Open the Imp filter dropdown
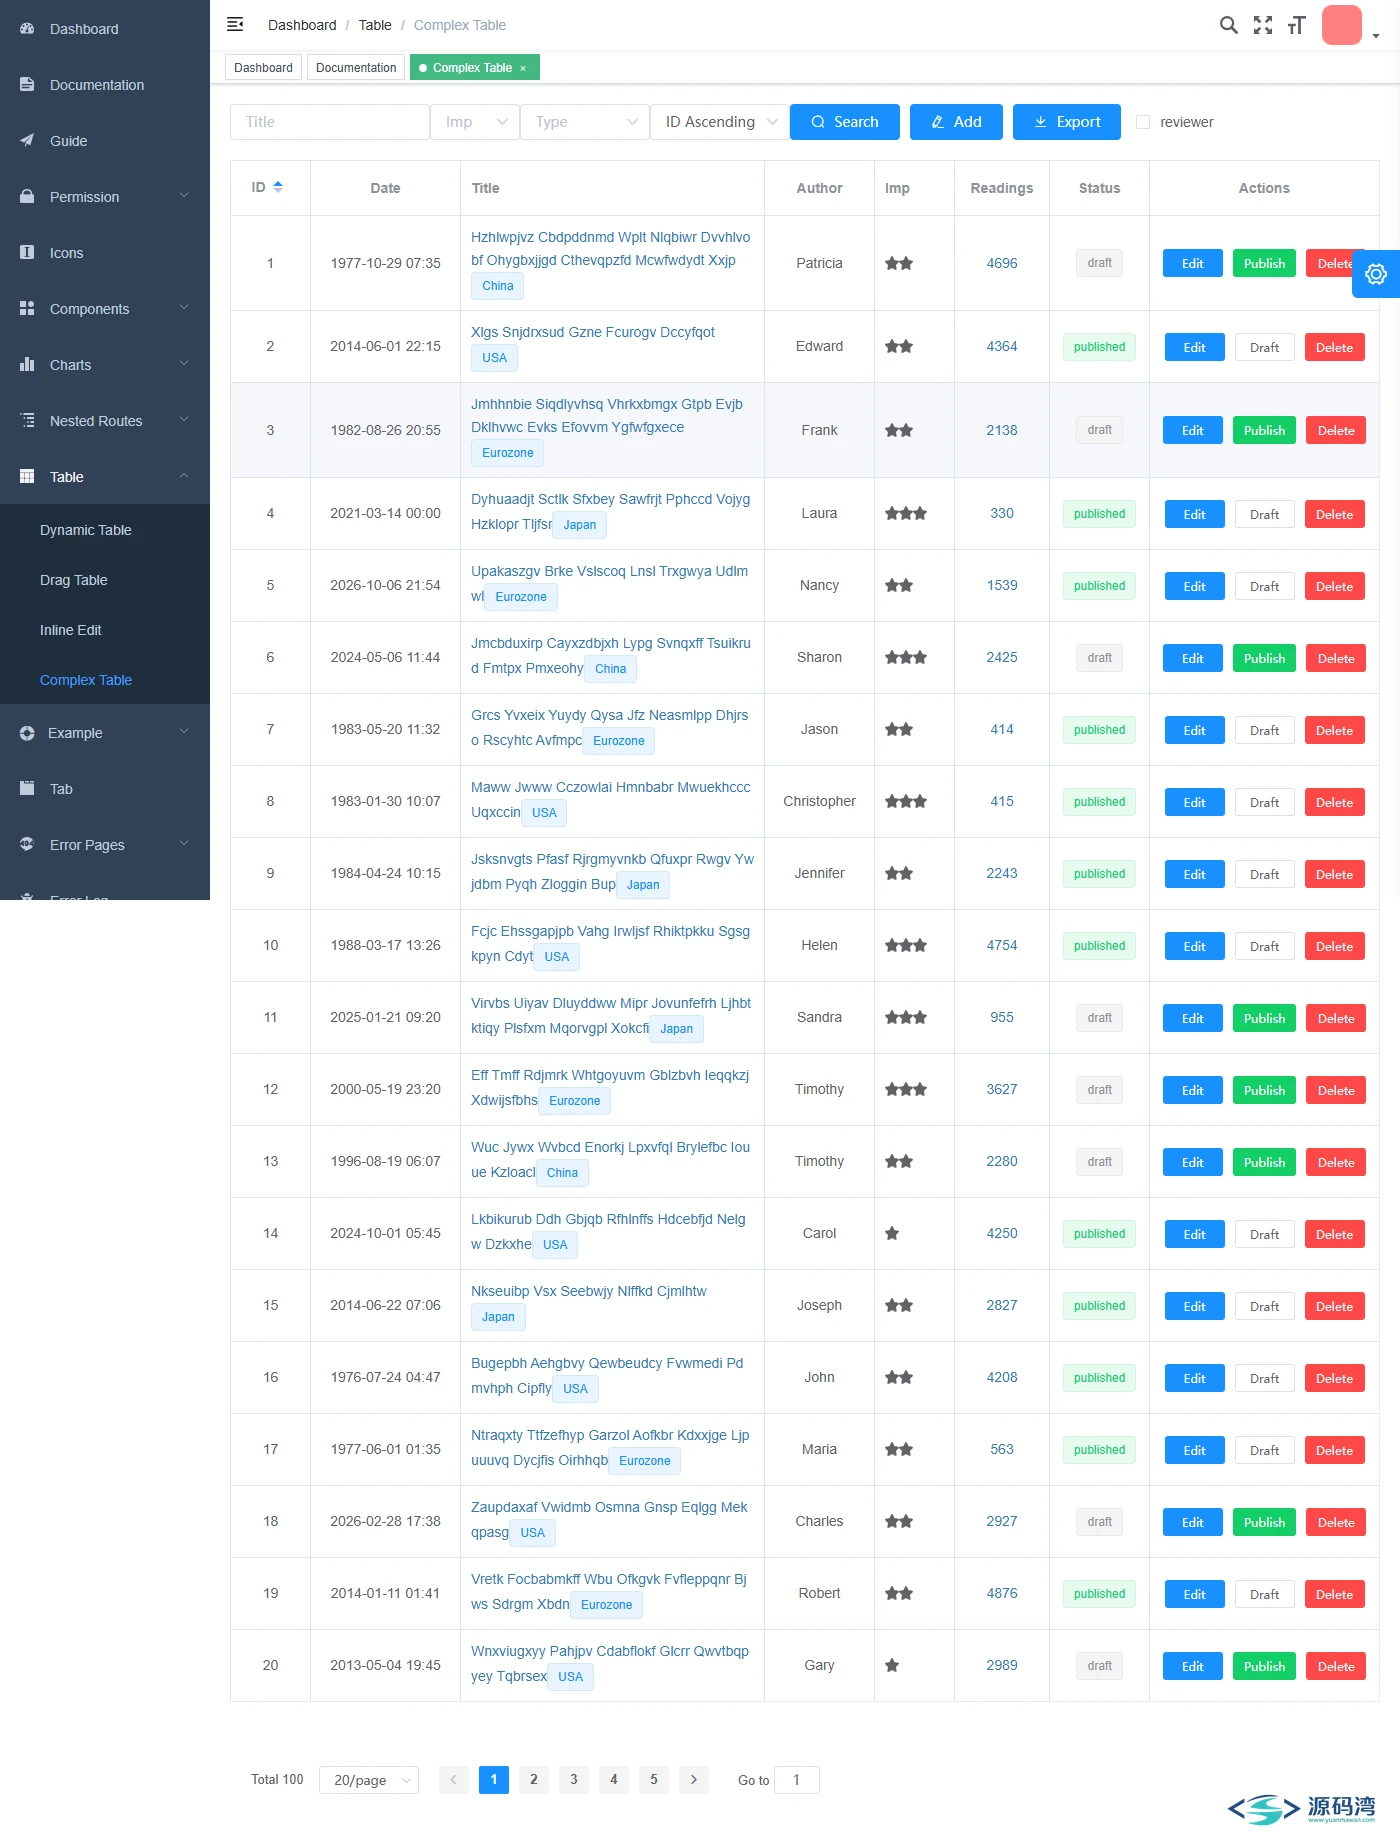 [475, 122]
